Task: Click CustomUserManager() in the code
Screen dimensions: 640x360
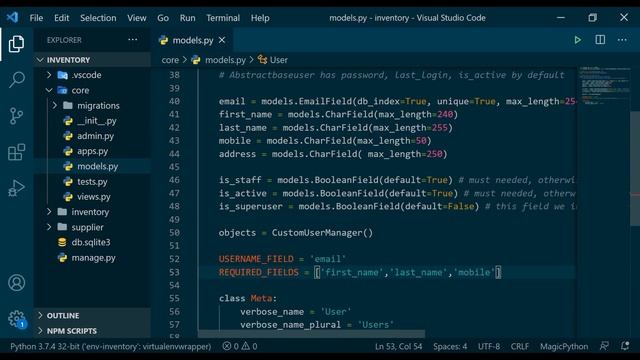Action: click(322, 233)
